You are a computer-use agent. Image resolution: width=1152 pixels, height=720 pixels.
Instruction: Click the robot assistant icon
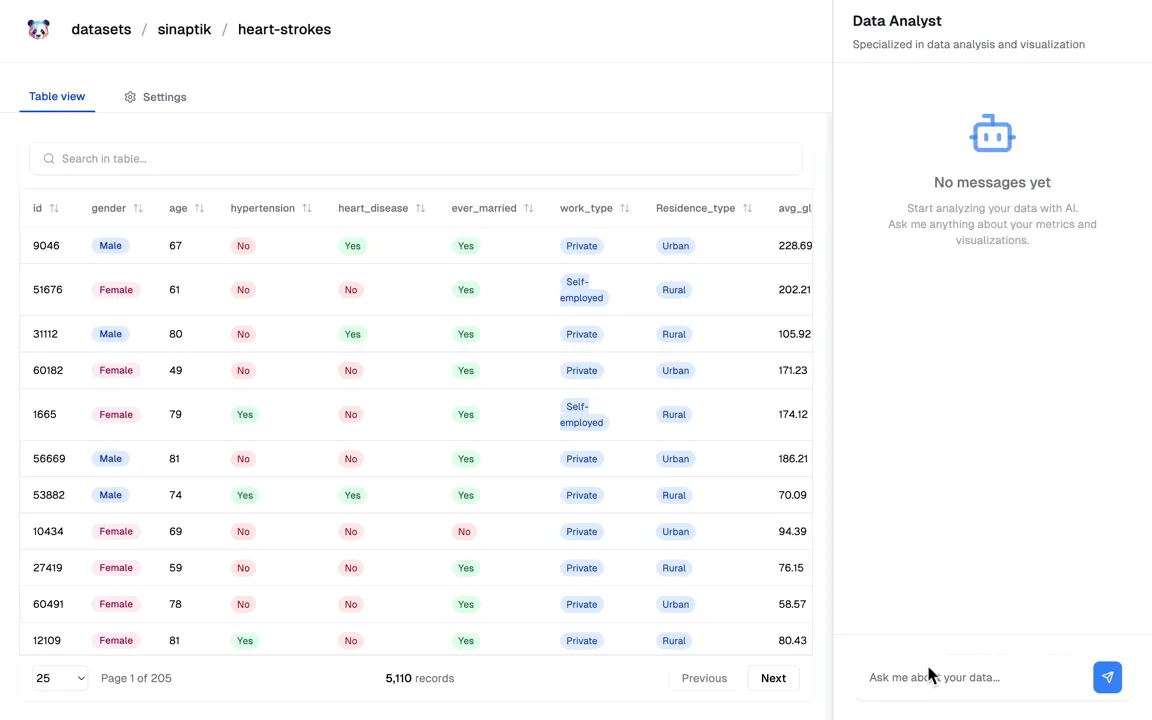[992, 134]
